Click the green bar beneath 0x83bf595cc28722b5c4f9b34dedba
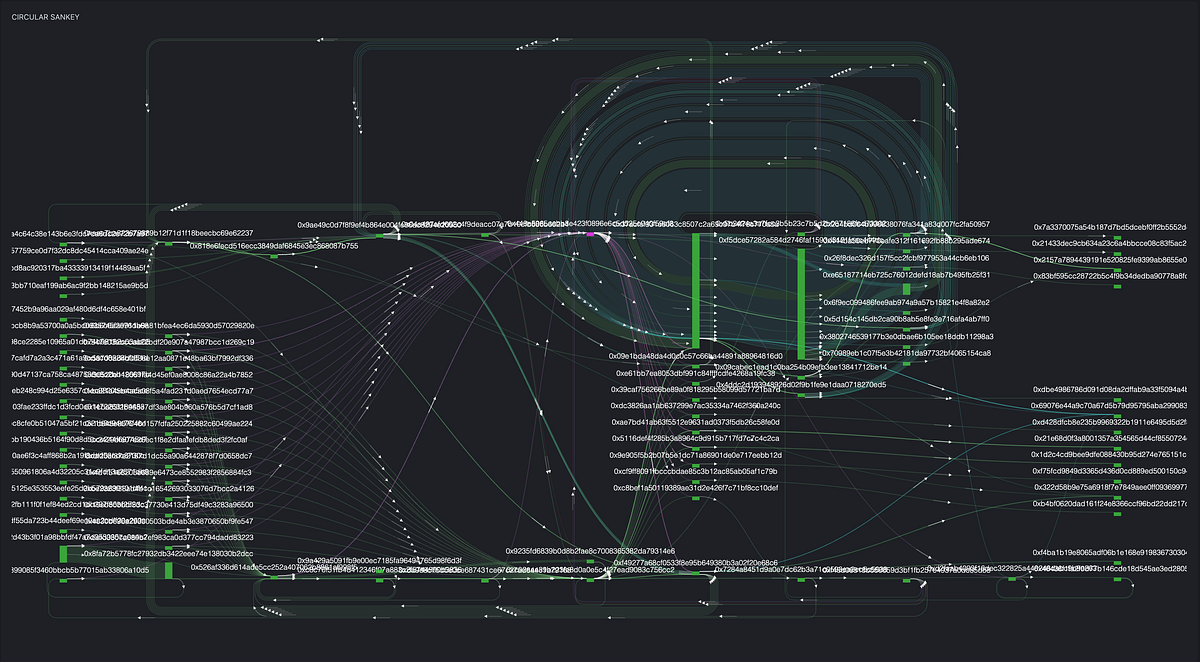1200x662 pixels. [x=1117, y=286]
